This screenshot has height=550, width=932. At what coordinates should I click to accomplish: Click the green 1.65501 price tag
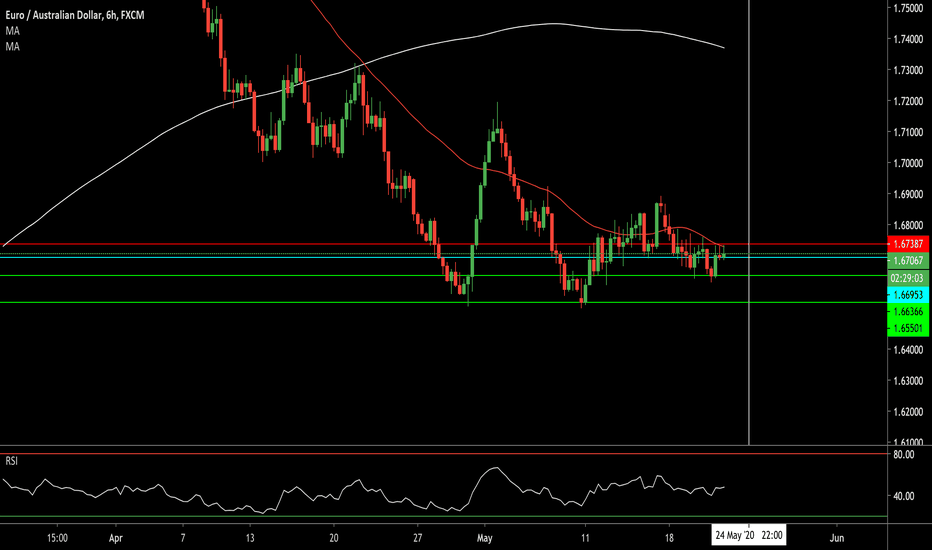tap(908, 328)
